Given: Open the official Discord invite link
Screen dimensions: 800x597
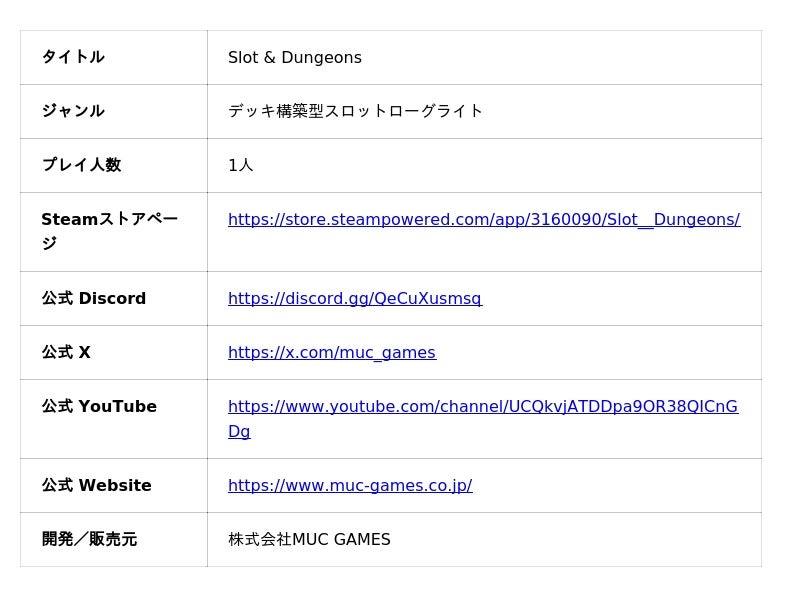Looking at the screenshot, I should [x=354, y=299].
